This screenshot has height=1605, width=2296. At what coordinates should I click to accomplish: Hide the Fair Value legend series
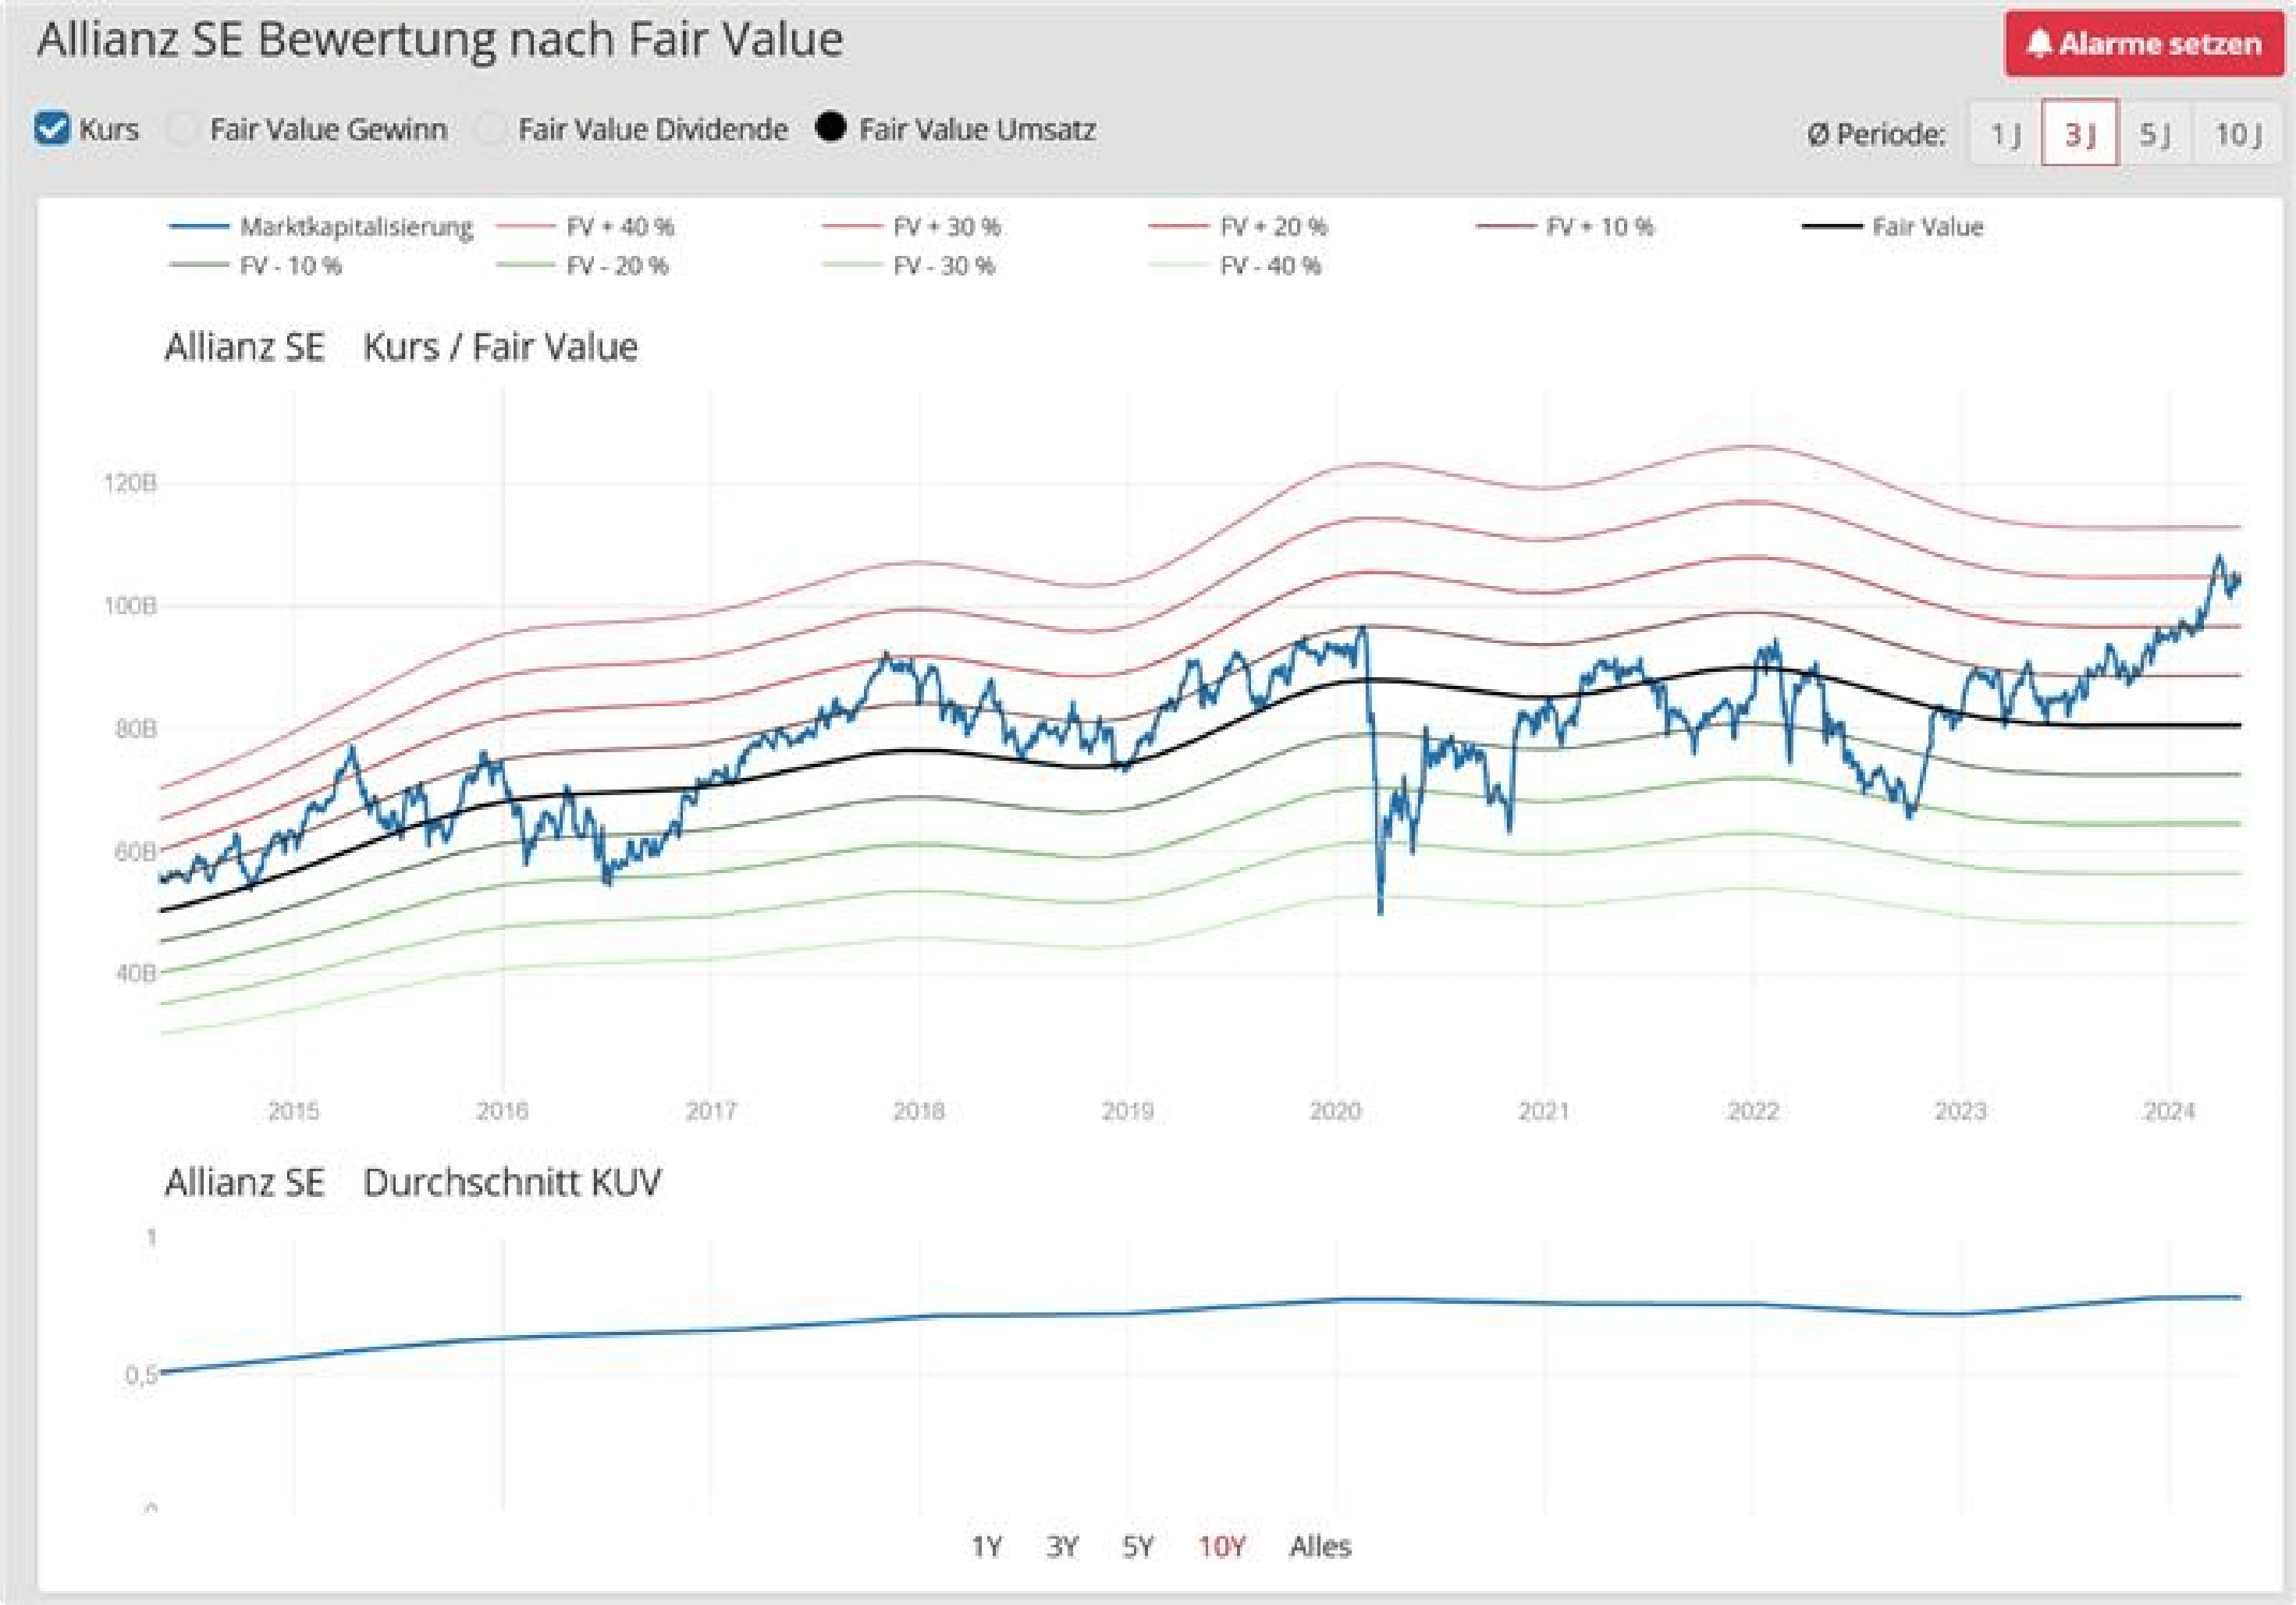pos(1893,227)
